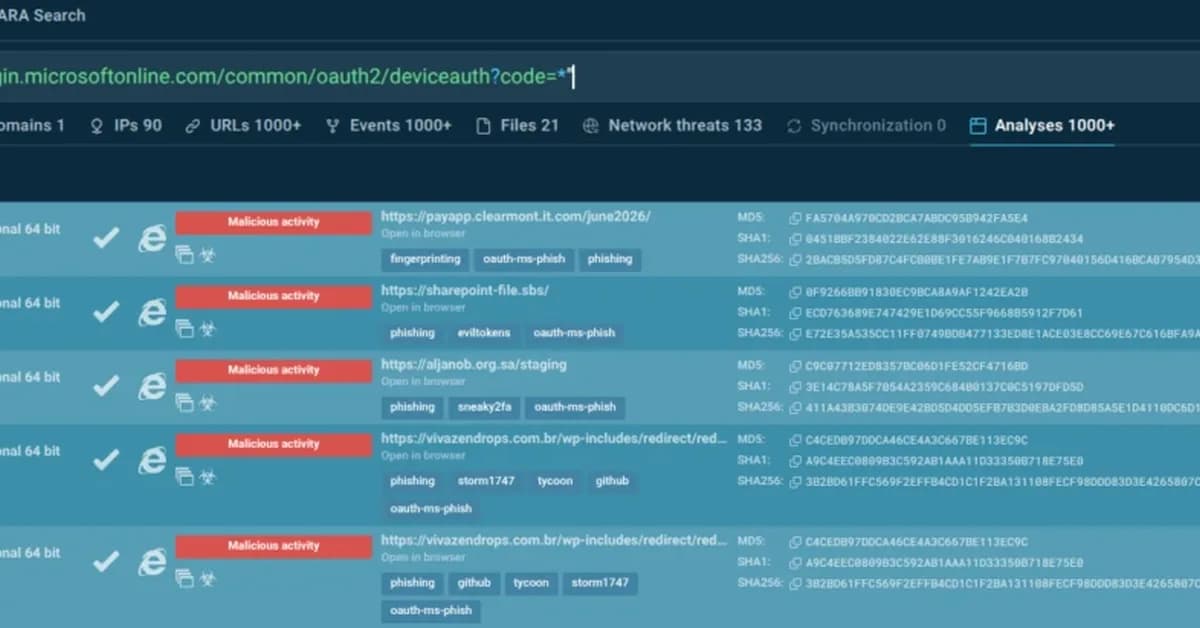Click the window icon under payapp row's Malicious badge
The height and width of the screenshot is (628, 1200).
(184, 255)
